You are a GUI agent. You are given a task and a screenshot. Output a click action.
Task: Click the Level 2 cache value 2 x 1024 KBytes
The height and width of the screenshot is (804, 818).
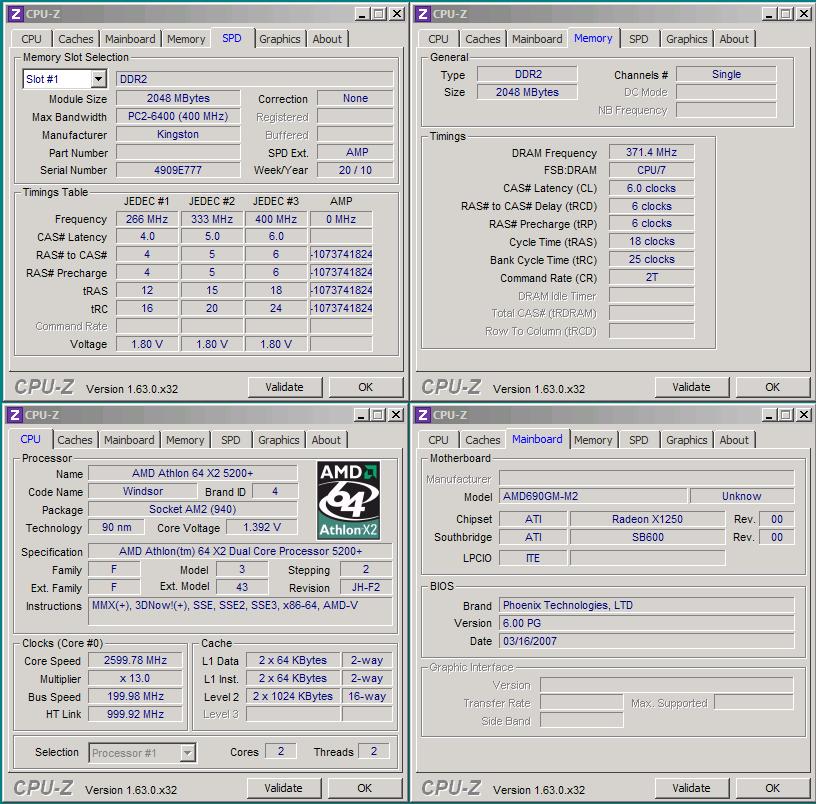click(293, 696)
